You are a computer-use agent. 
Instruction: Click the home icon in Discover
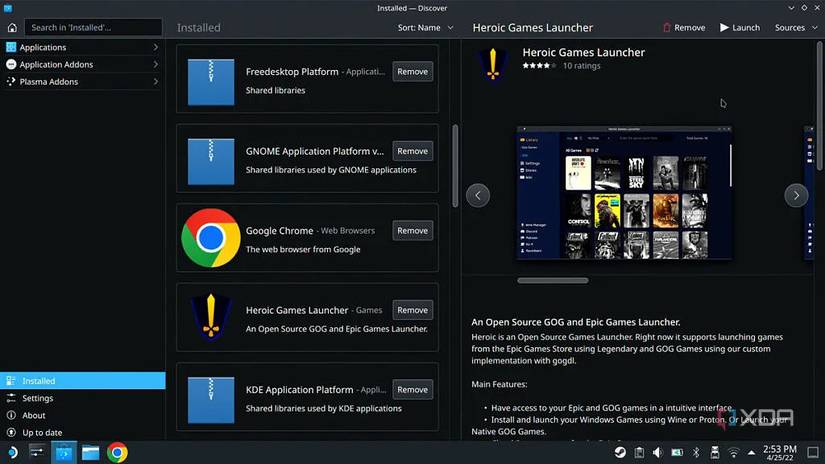pos(12,27)
